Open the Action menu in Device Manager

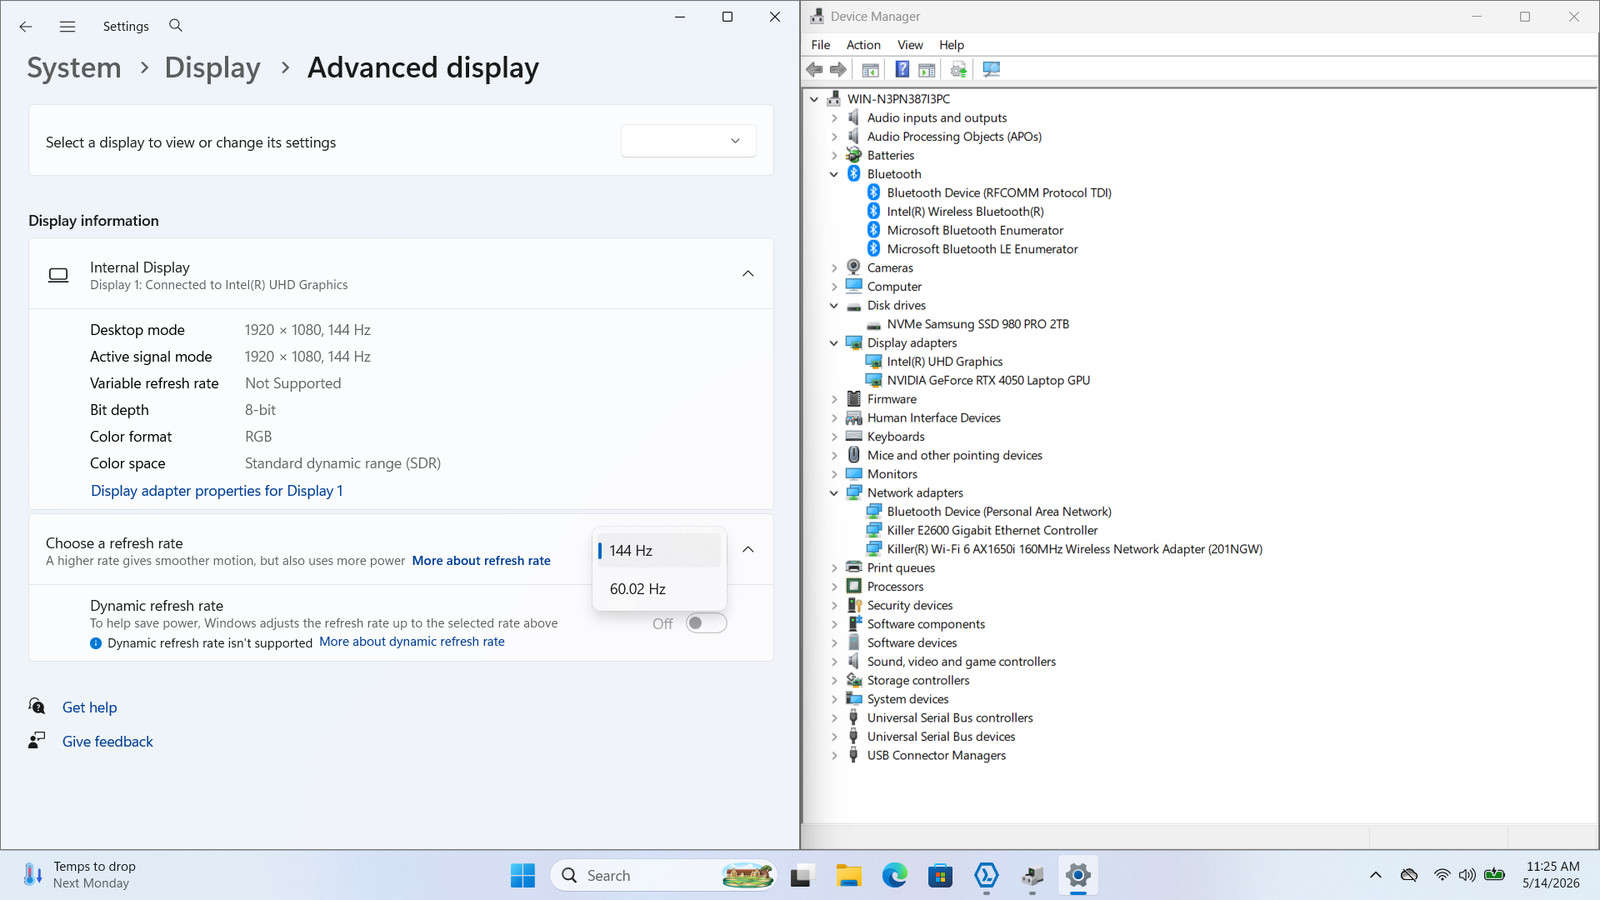[863, 45]
